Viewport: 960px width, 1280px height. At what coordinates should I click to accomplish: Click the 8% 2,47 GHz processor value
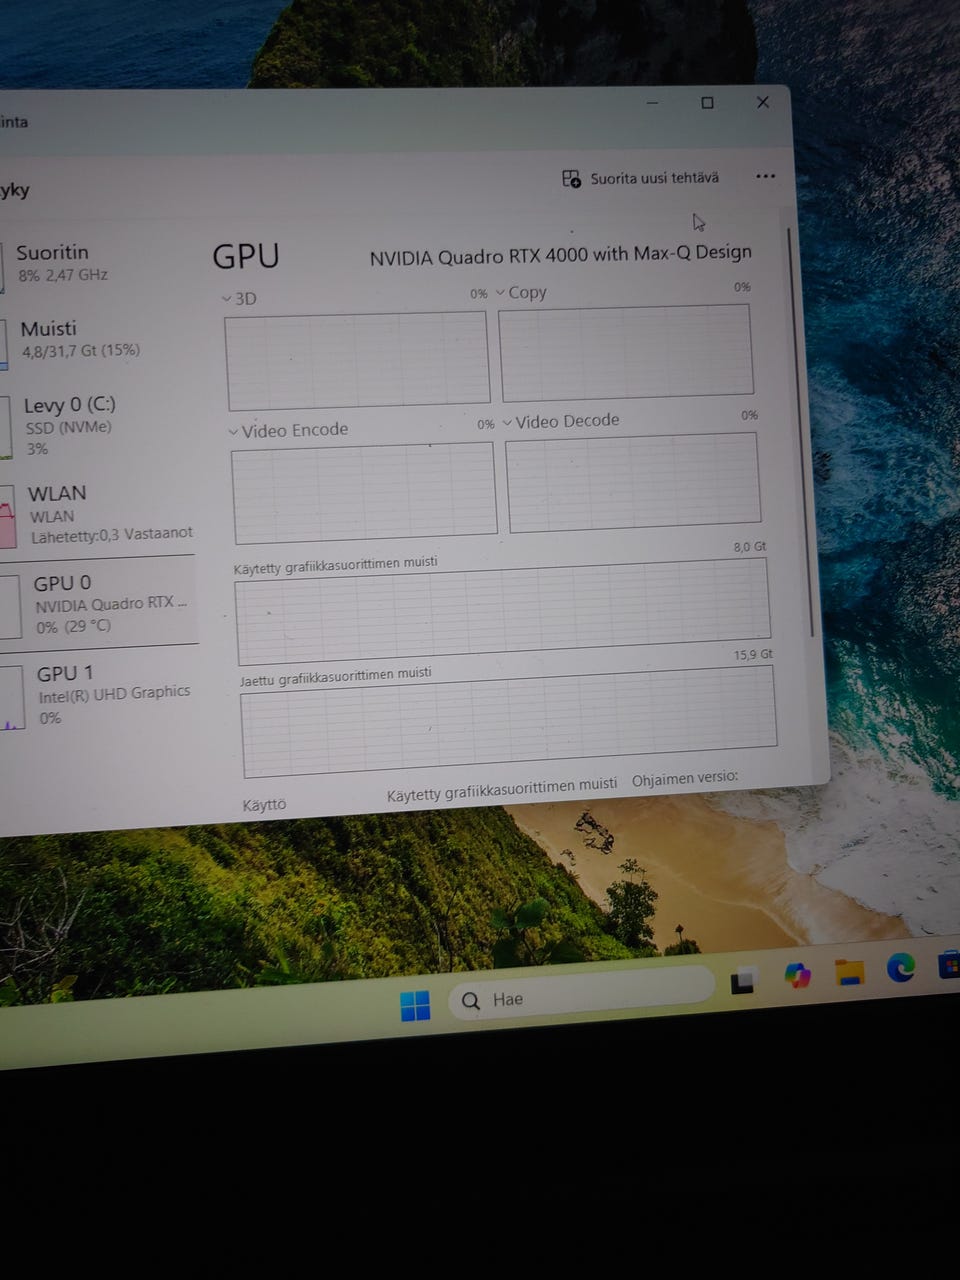click(x=63, y=275)
